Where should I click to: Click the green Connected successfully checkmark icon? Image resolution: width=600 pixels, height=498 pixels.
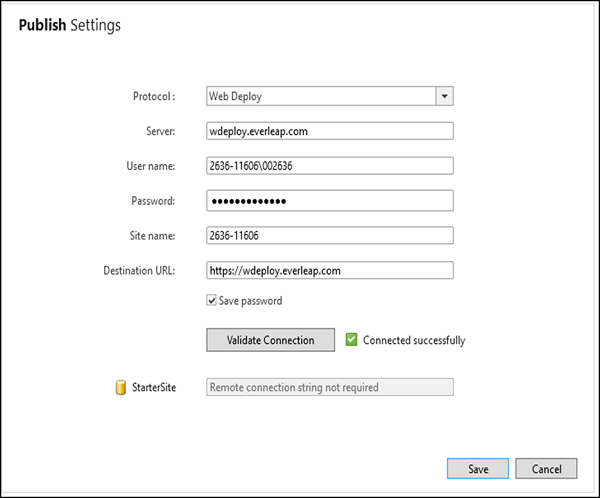coord(351,340)
